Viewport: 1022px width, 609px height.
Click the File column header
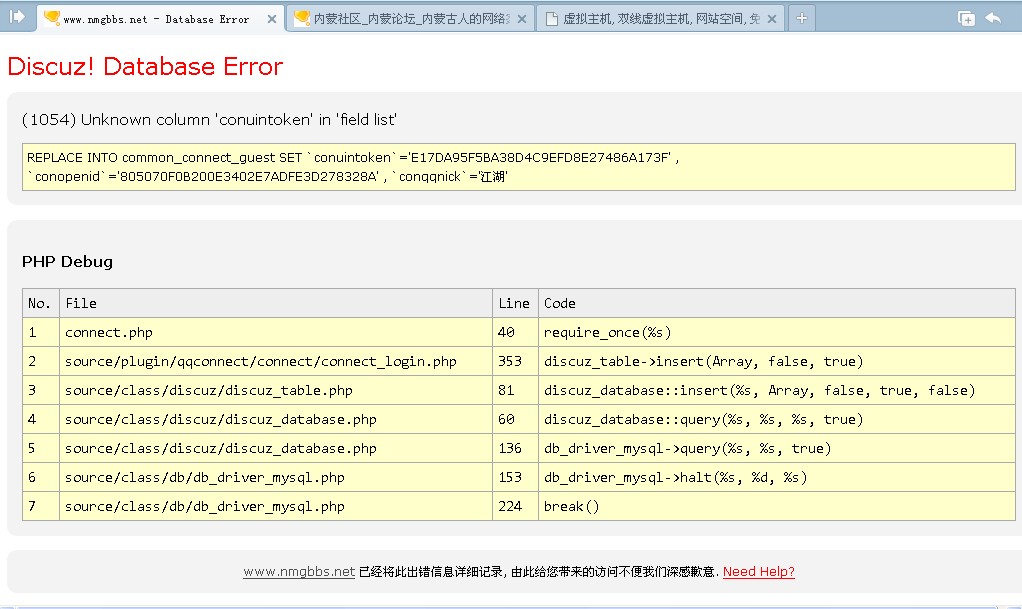276,303
